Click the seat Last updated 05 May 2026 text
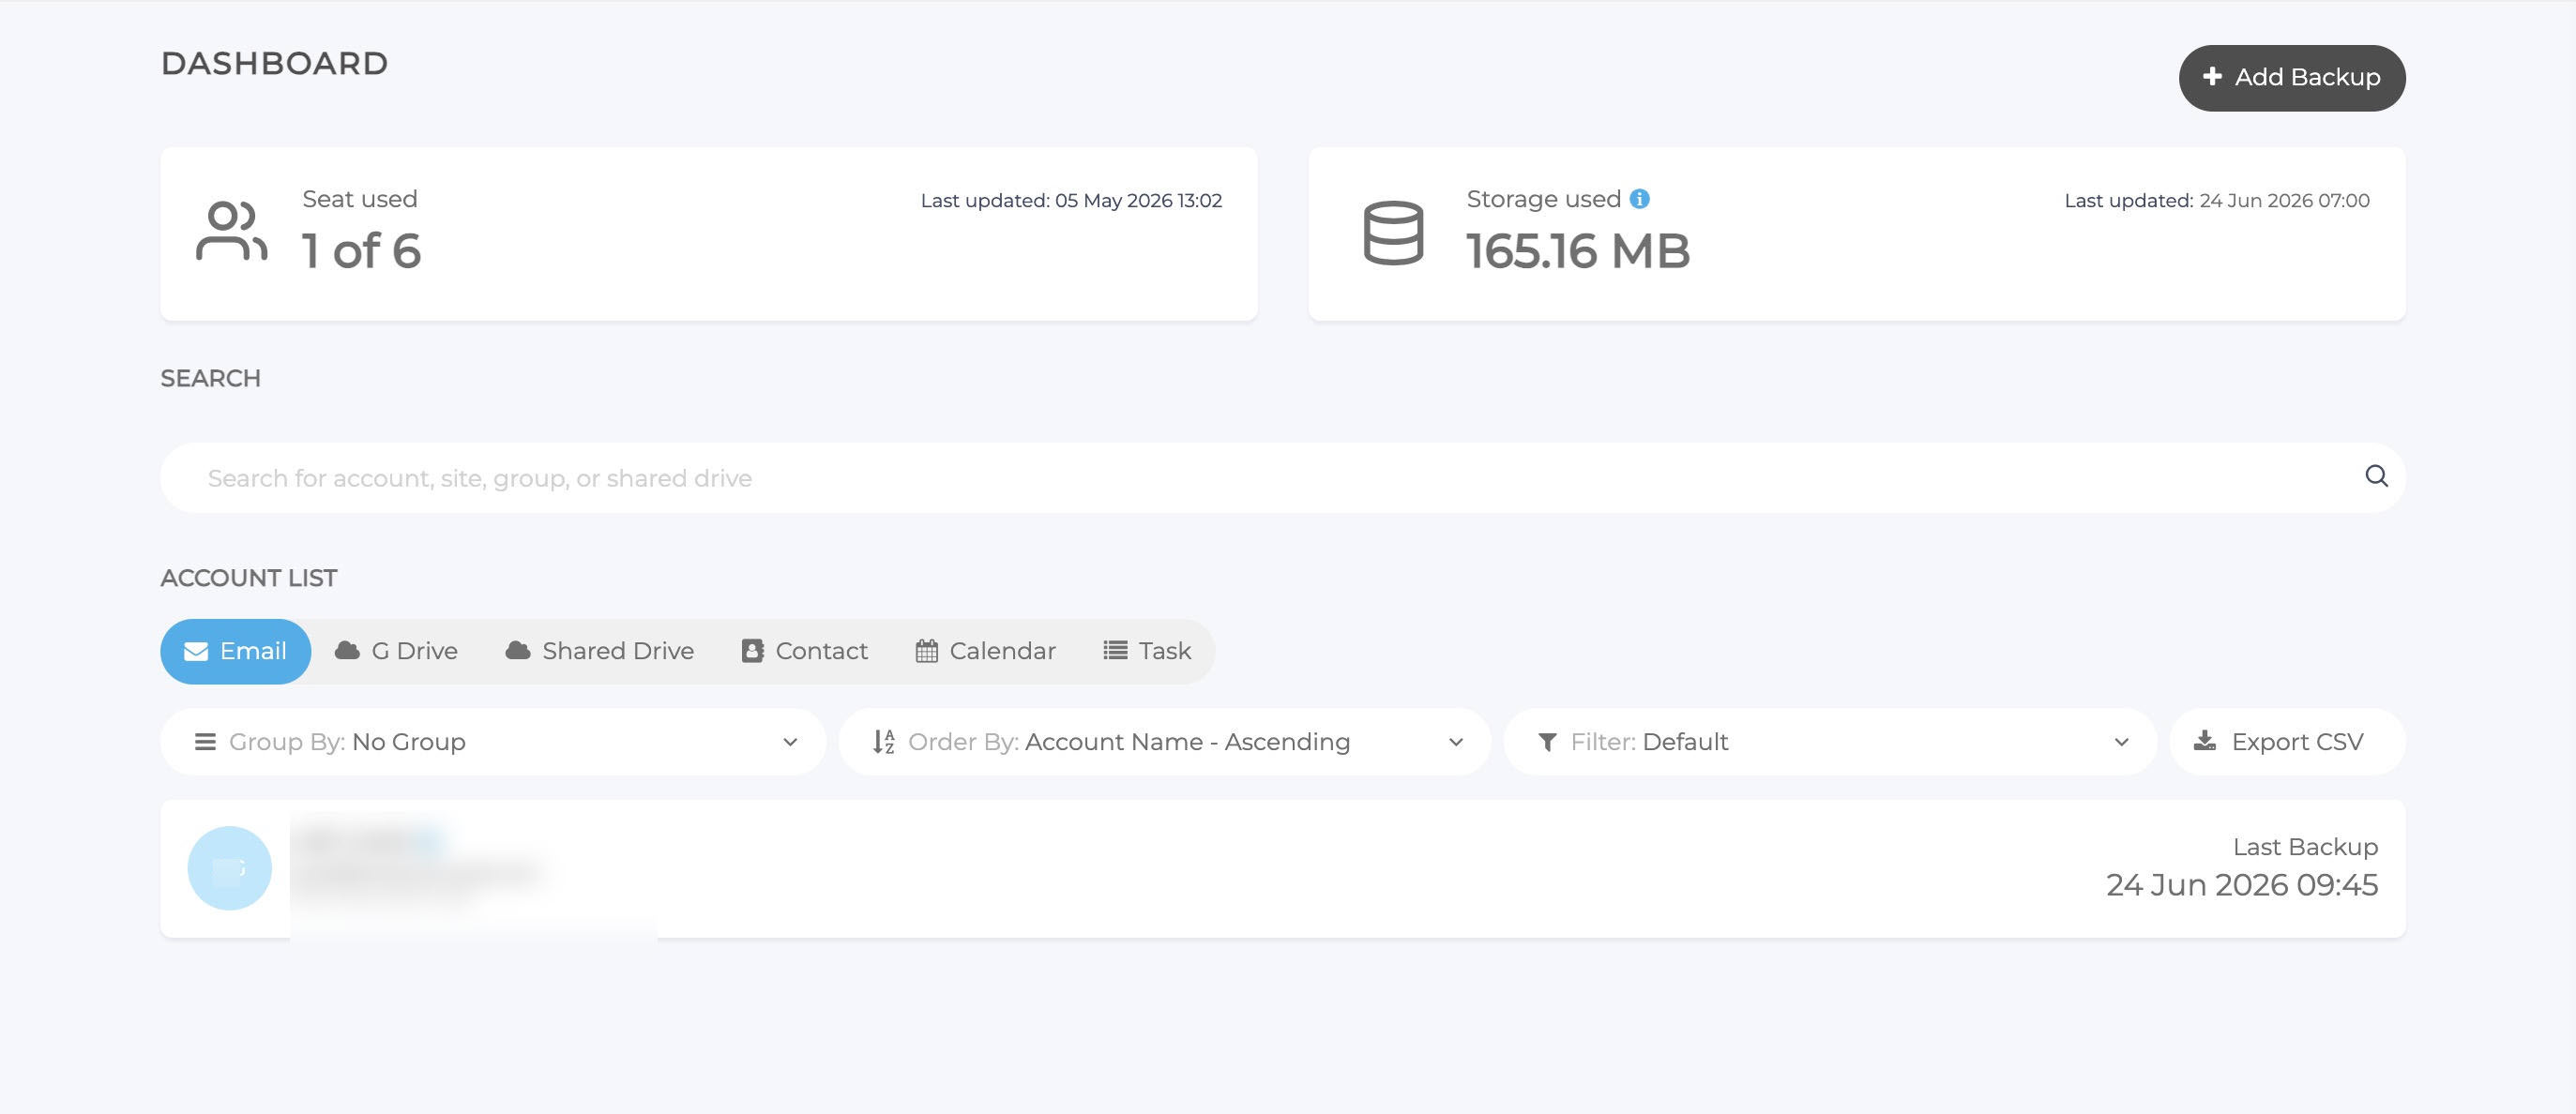This screenshot has width=2576, height=1114. [x=1071, y=201]
